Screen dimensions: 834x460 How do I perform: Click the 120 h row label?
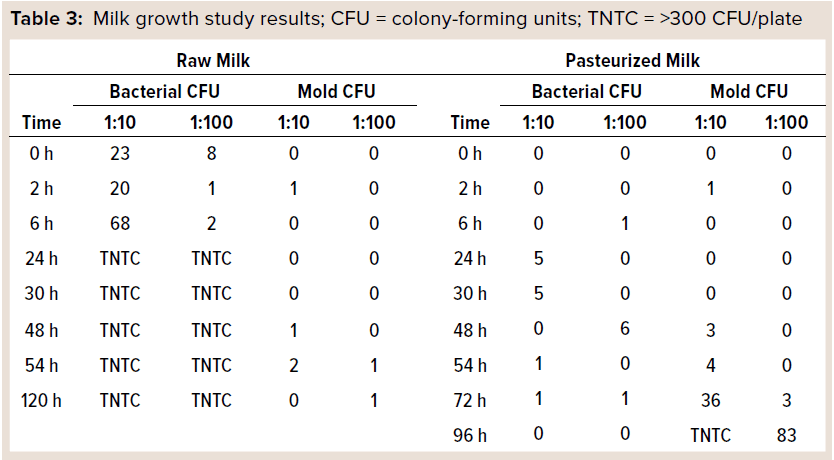pos(41,400)
